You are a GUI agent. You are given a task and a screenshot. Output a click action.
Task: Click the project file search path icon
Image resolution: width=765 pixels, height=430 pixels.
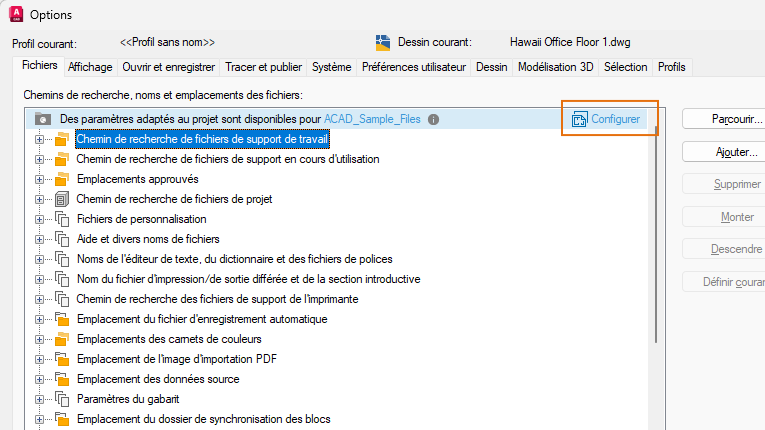(x=62, y=199)
